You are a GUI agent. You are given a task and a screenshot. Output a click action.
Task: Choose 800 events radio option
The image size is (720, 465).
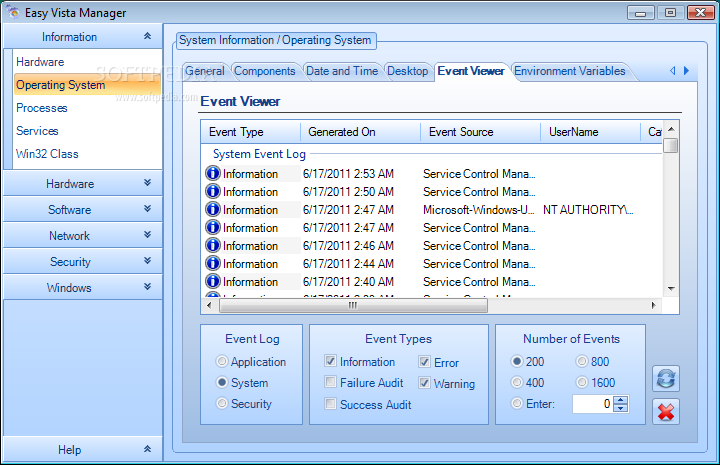point(582,361)
